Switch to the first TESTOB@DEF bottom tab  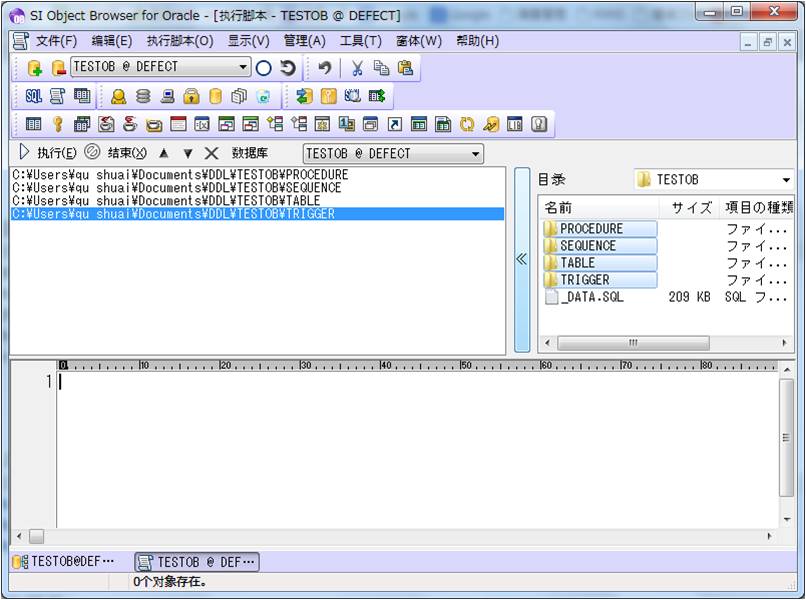[64, 562]
